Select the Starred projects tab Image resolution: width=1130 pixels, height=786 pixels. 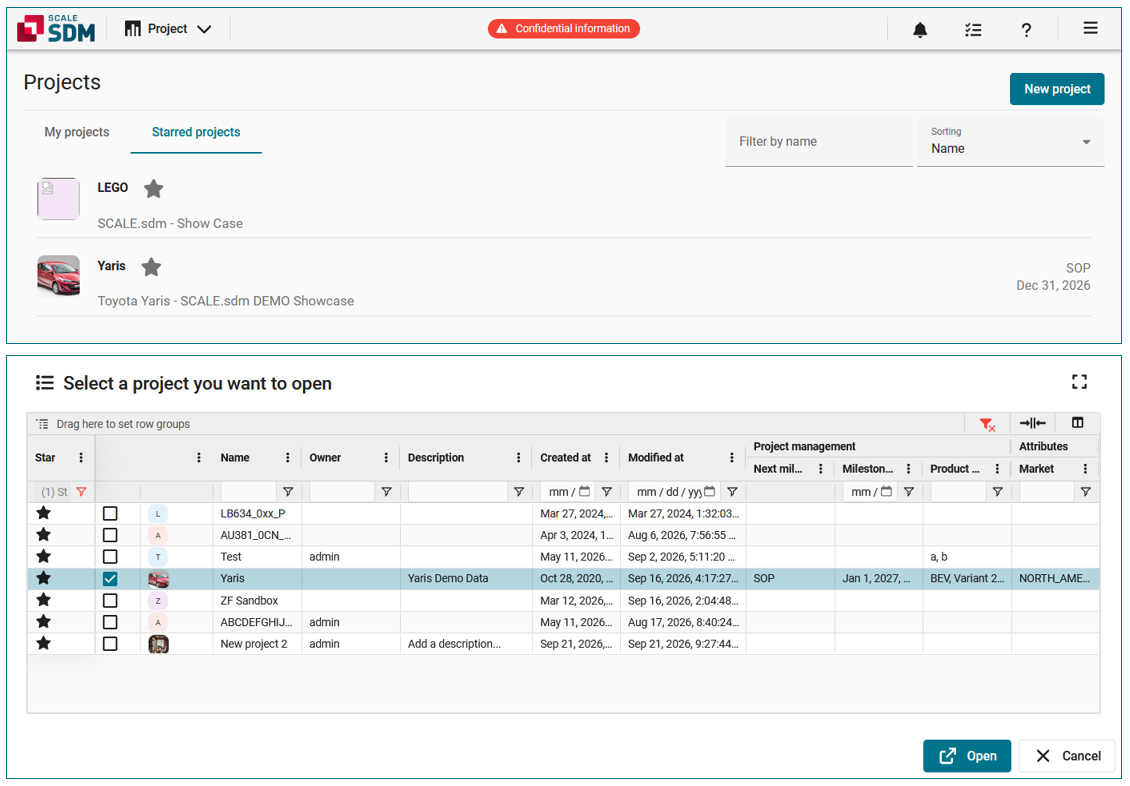[196, 133]
